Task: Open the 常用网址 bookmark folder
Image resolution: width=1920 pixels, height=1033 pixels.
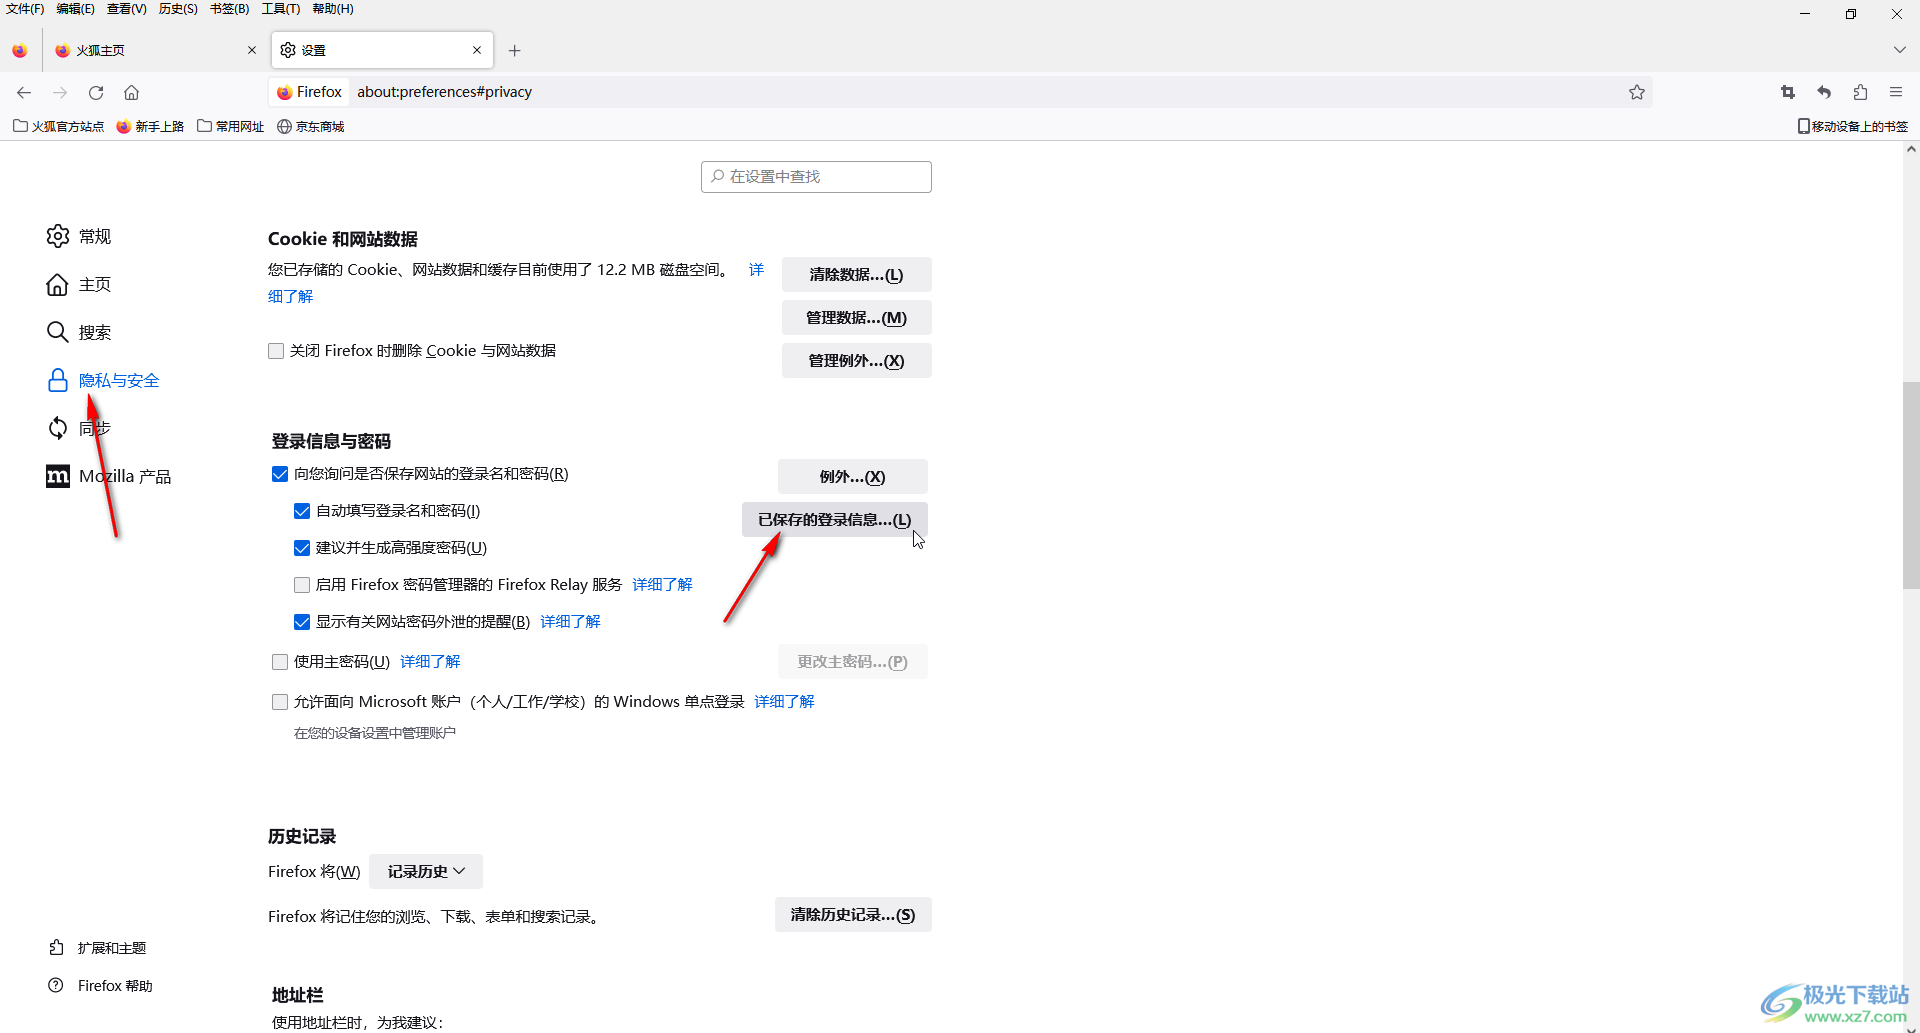Action: click(x=231, y=126)
